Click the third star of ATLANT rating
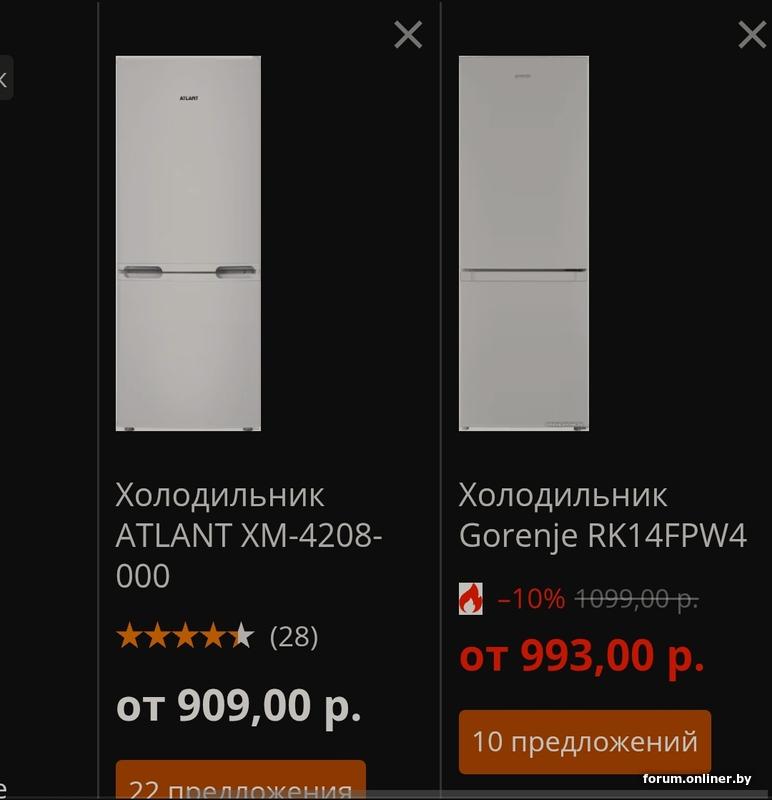 coord(185,636)
